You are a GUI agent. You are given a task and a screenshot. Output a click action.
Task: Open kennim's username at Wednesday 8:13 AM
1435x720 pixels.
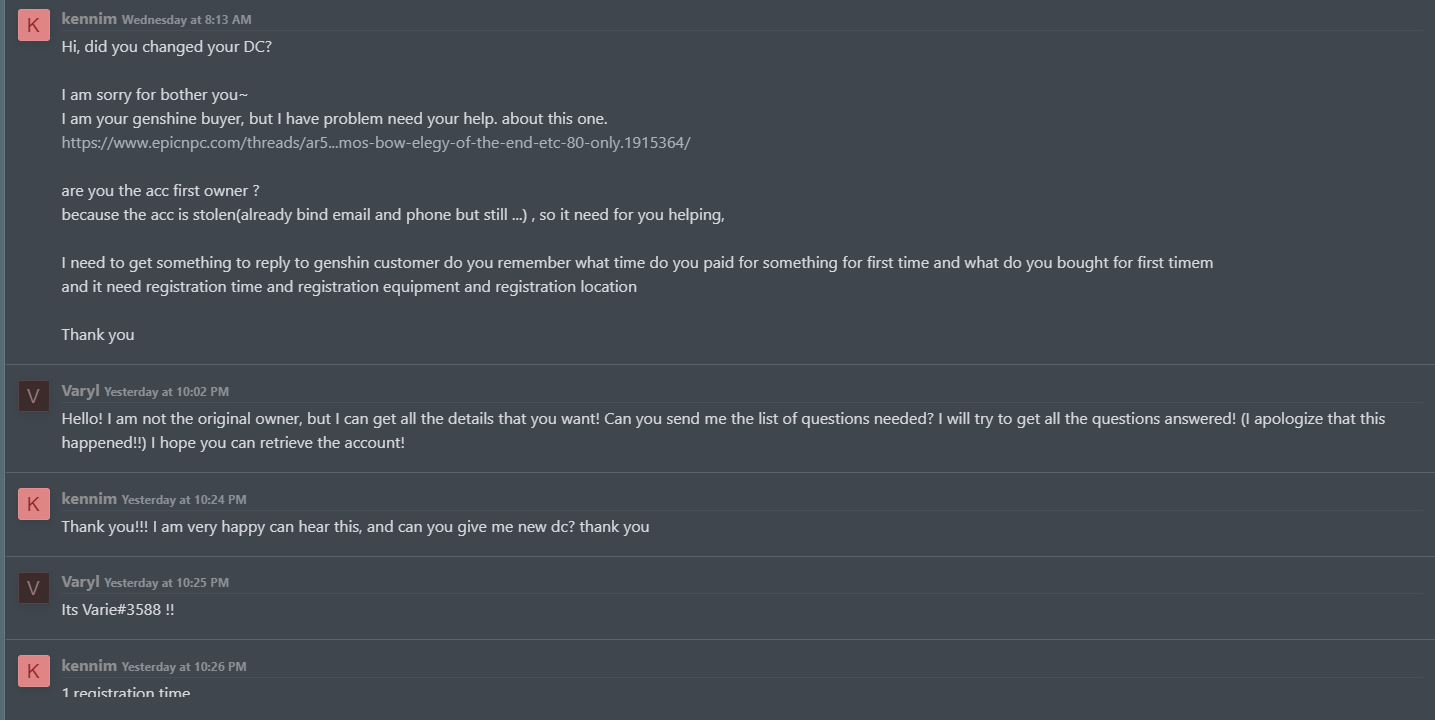click(x=89, y=19)
